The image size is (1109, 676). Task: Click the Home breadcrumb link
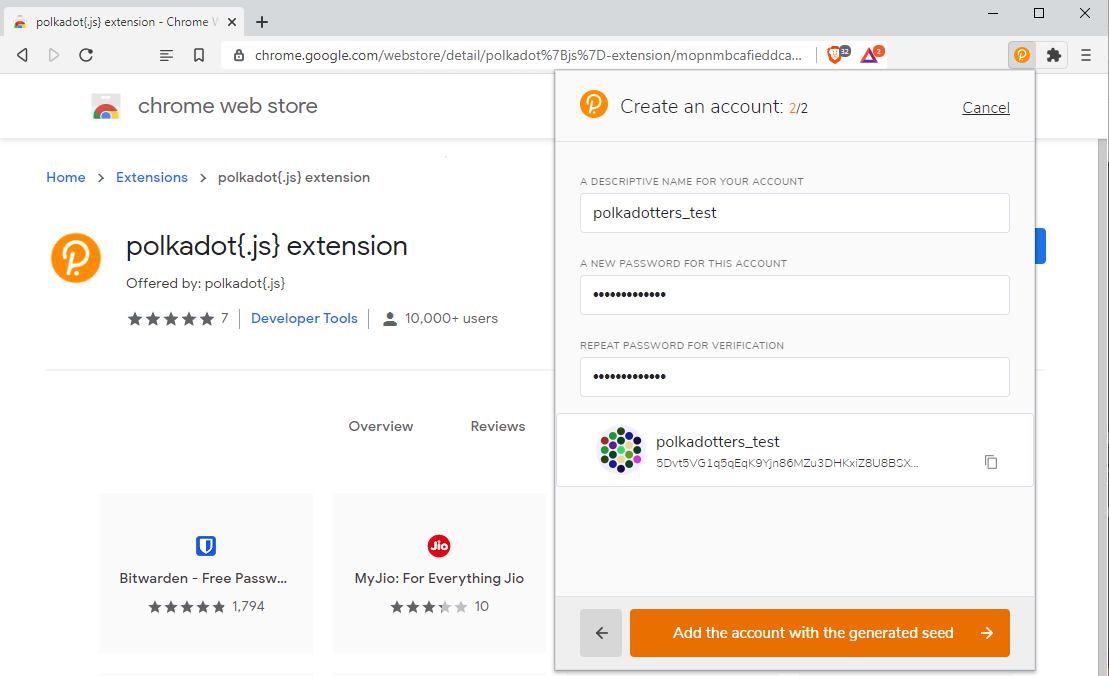tap(66, 177)
